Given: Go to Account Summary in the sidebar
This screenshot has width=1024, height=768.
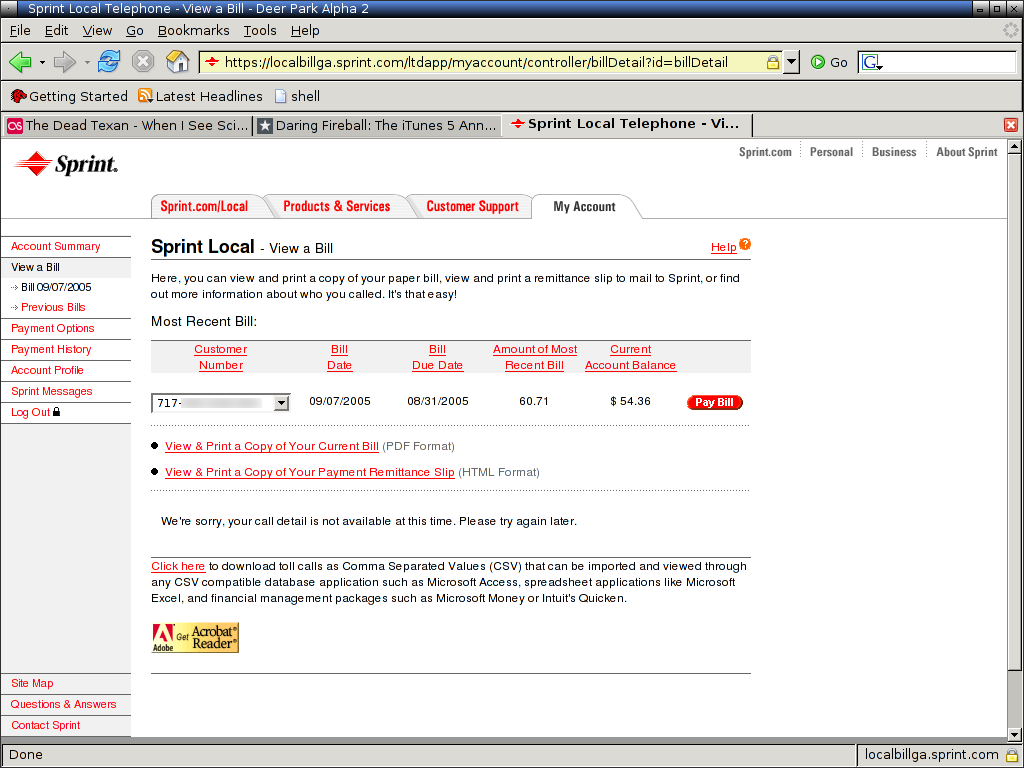Looking at the screenshot, I should click(x=56, y=246).
